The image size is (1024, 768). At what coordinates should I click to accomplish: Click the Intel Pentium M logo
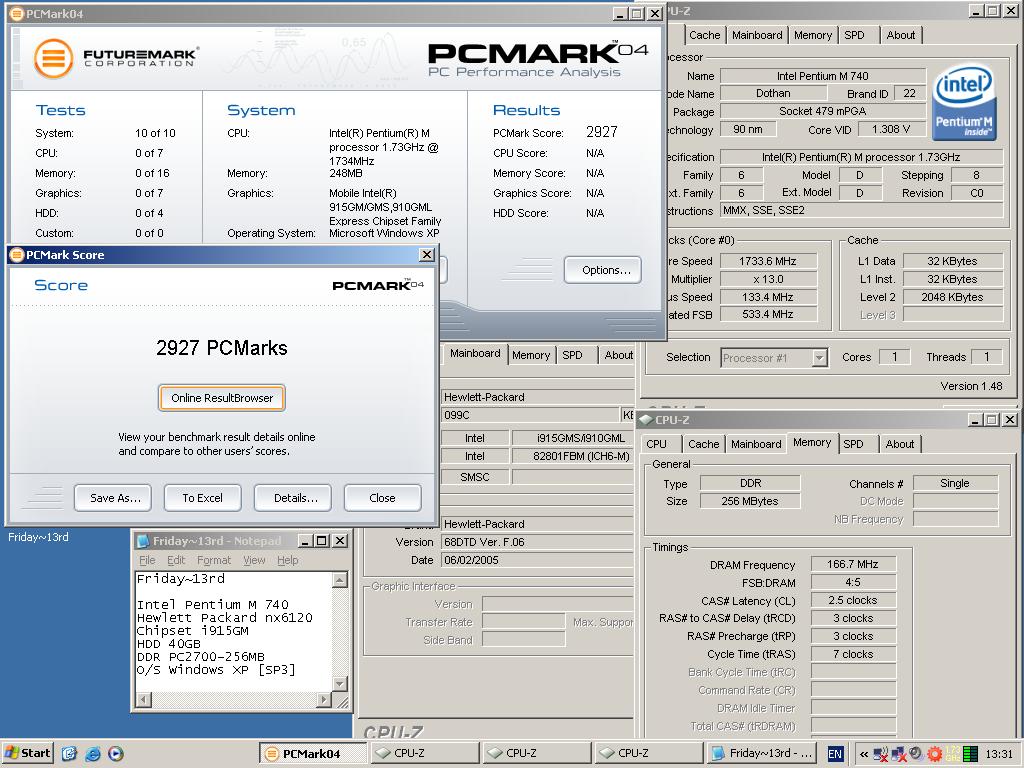964,103
